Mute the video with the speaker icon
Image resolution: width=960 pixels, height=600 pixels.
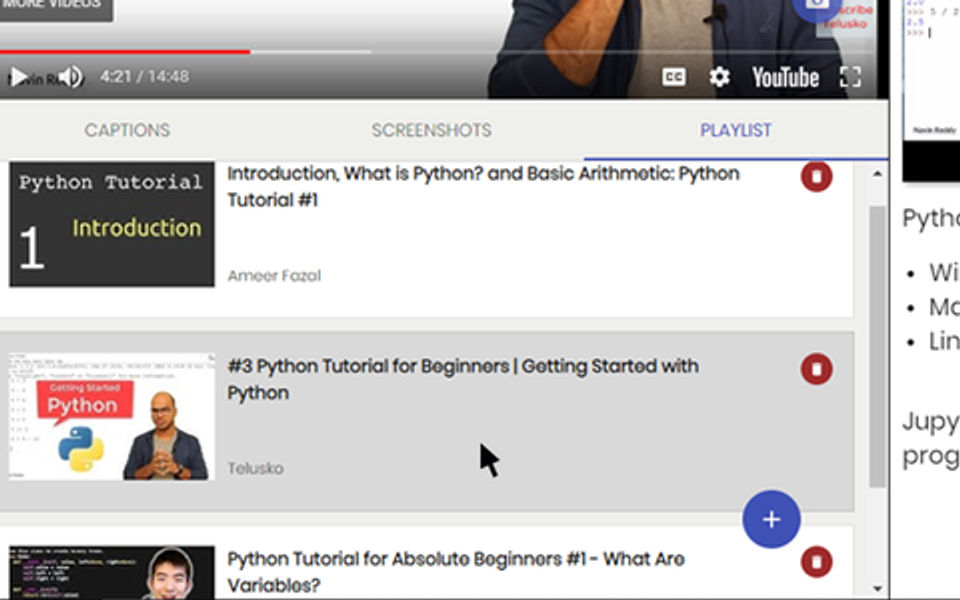pos(72,77)
